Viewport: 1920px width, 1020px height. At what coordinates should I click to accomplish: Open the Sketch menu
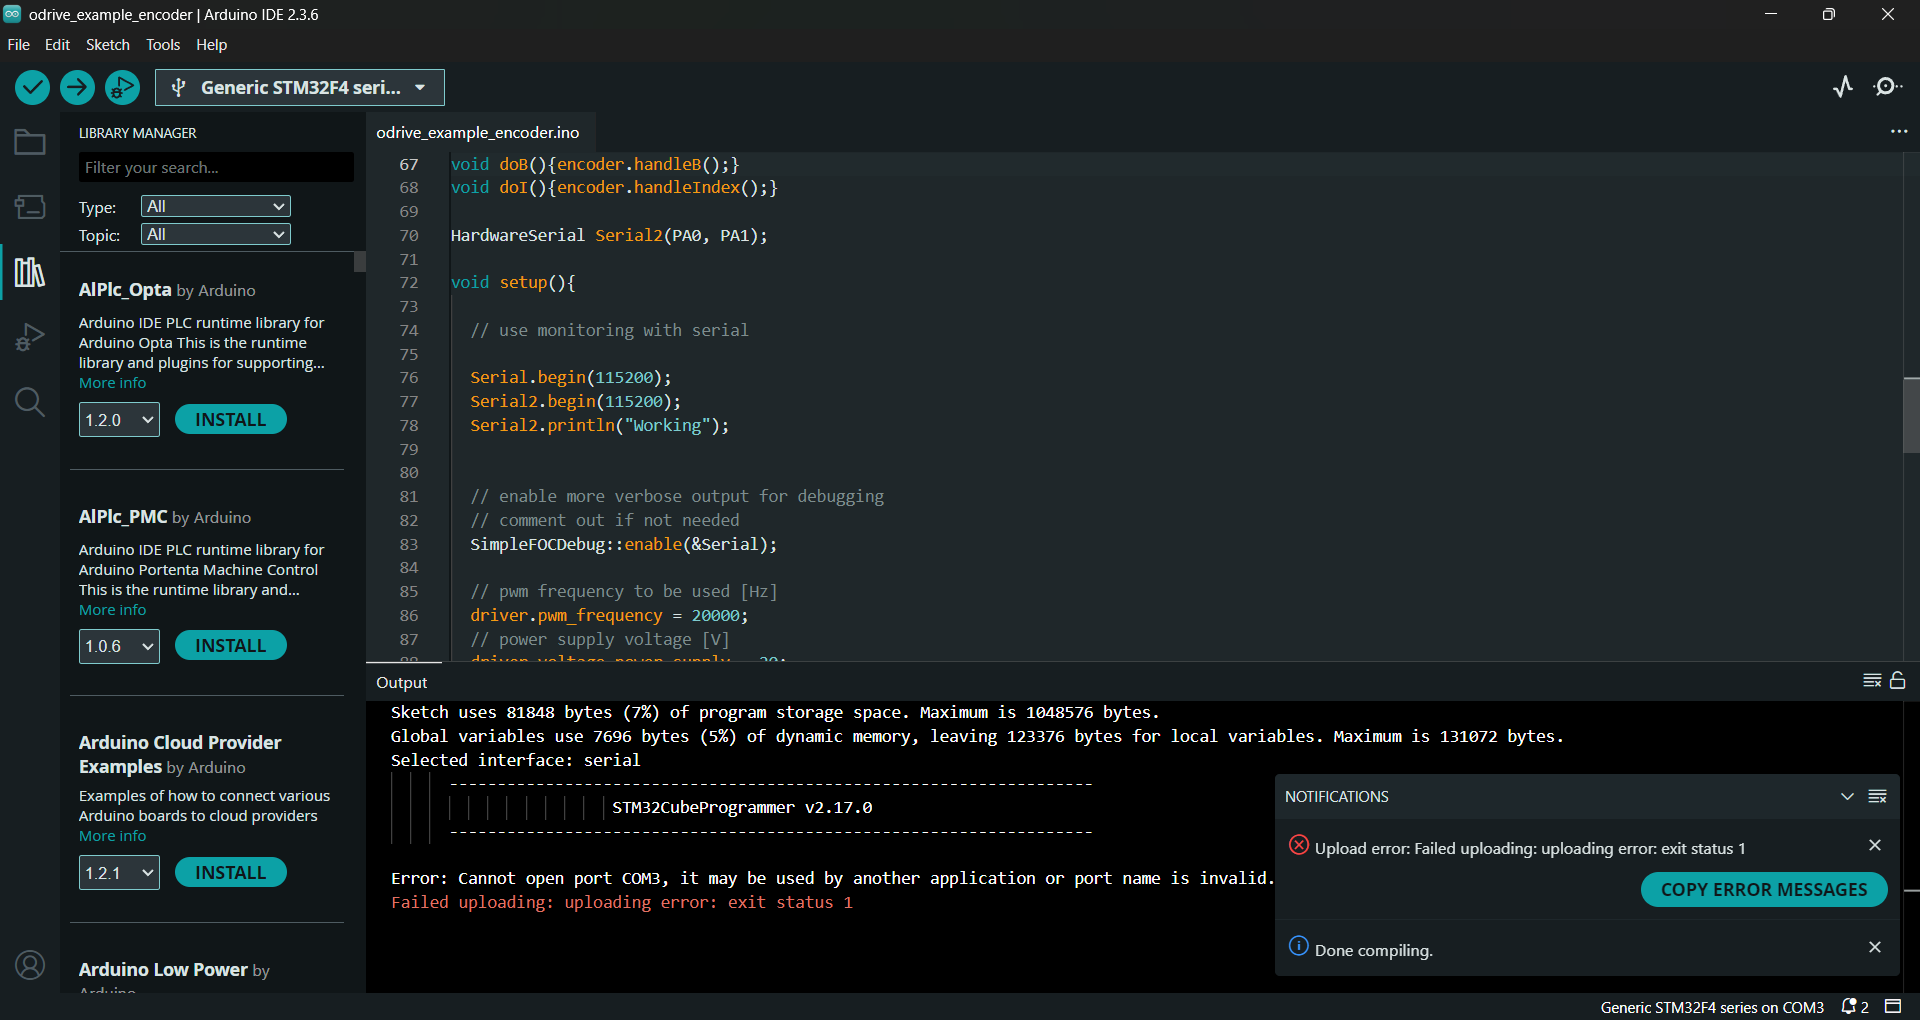(107, 45)
